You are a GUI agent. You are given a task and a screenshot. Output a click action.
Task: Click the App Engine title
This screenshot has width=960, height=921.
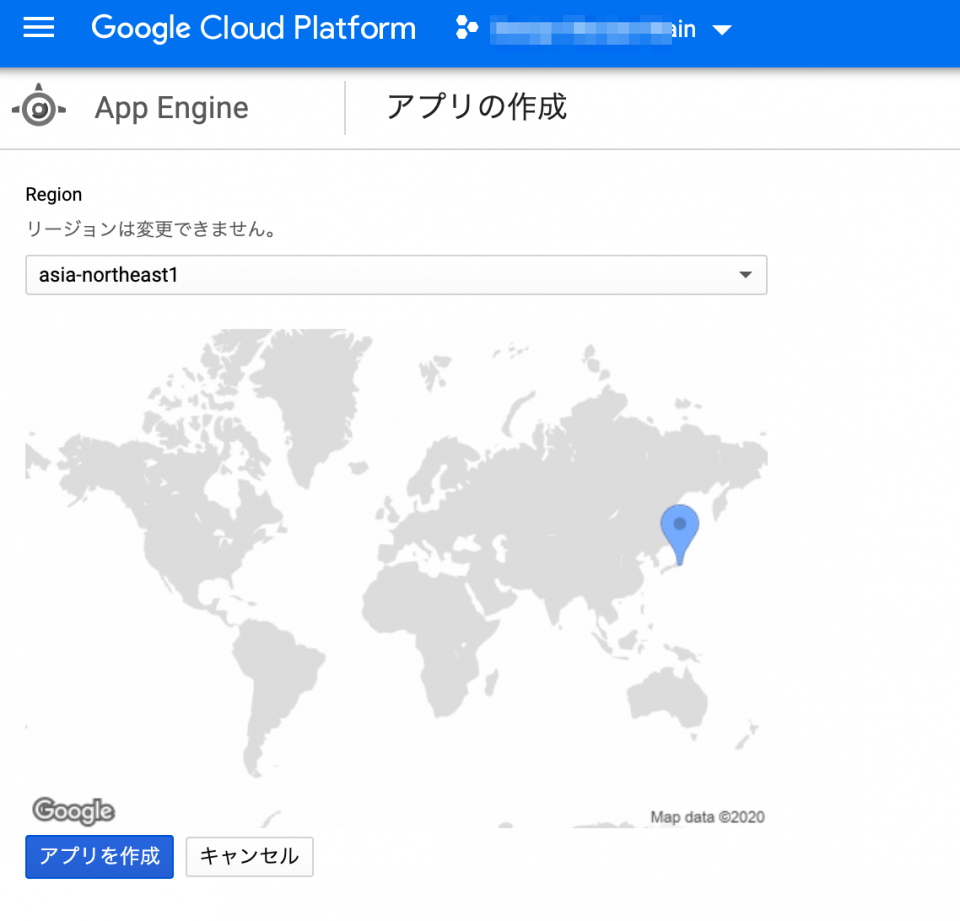(171, 108)
